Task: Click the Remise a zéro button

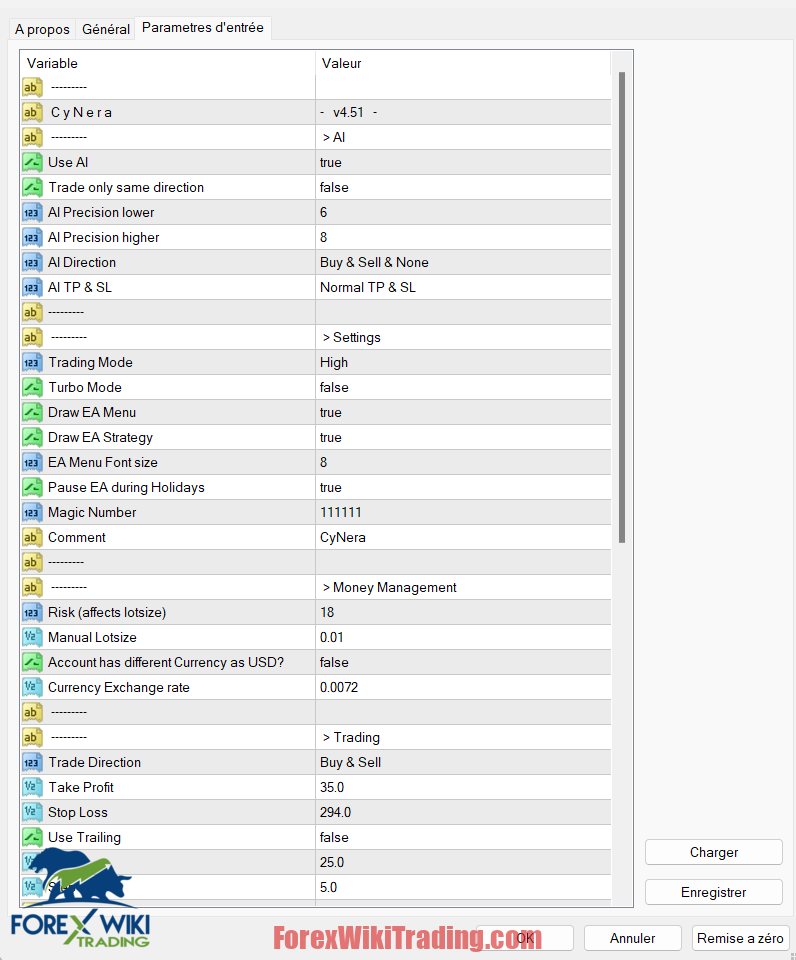Action: pos(740,938)
